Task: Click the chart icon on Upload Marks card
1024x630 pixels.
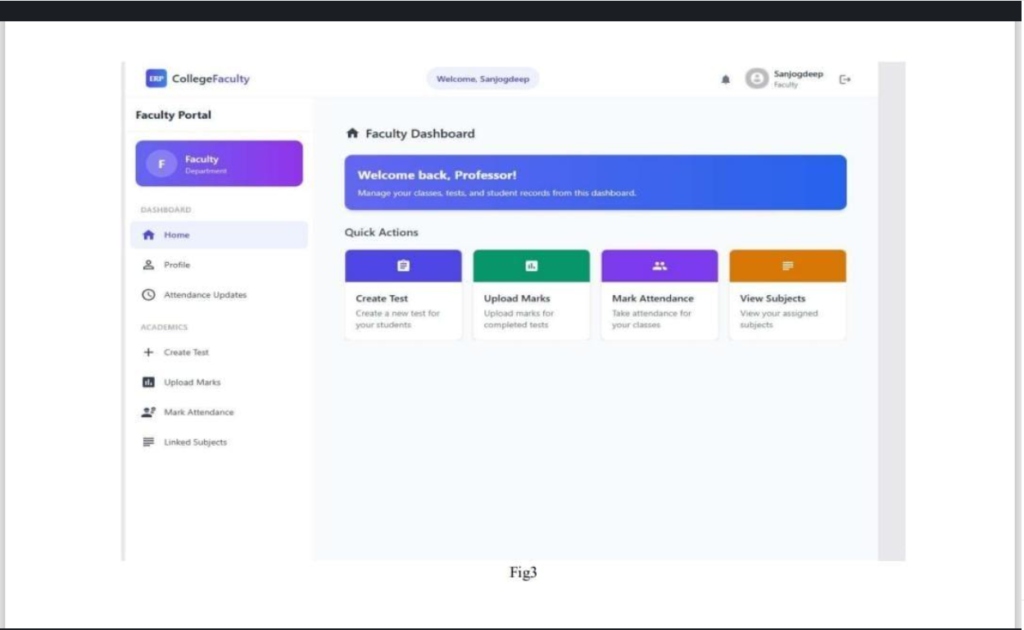Action: 531,266
